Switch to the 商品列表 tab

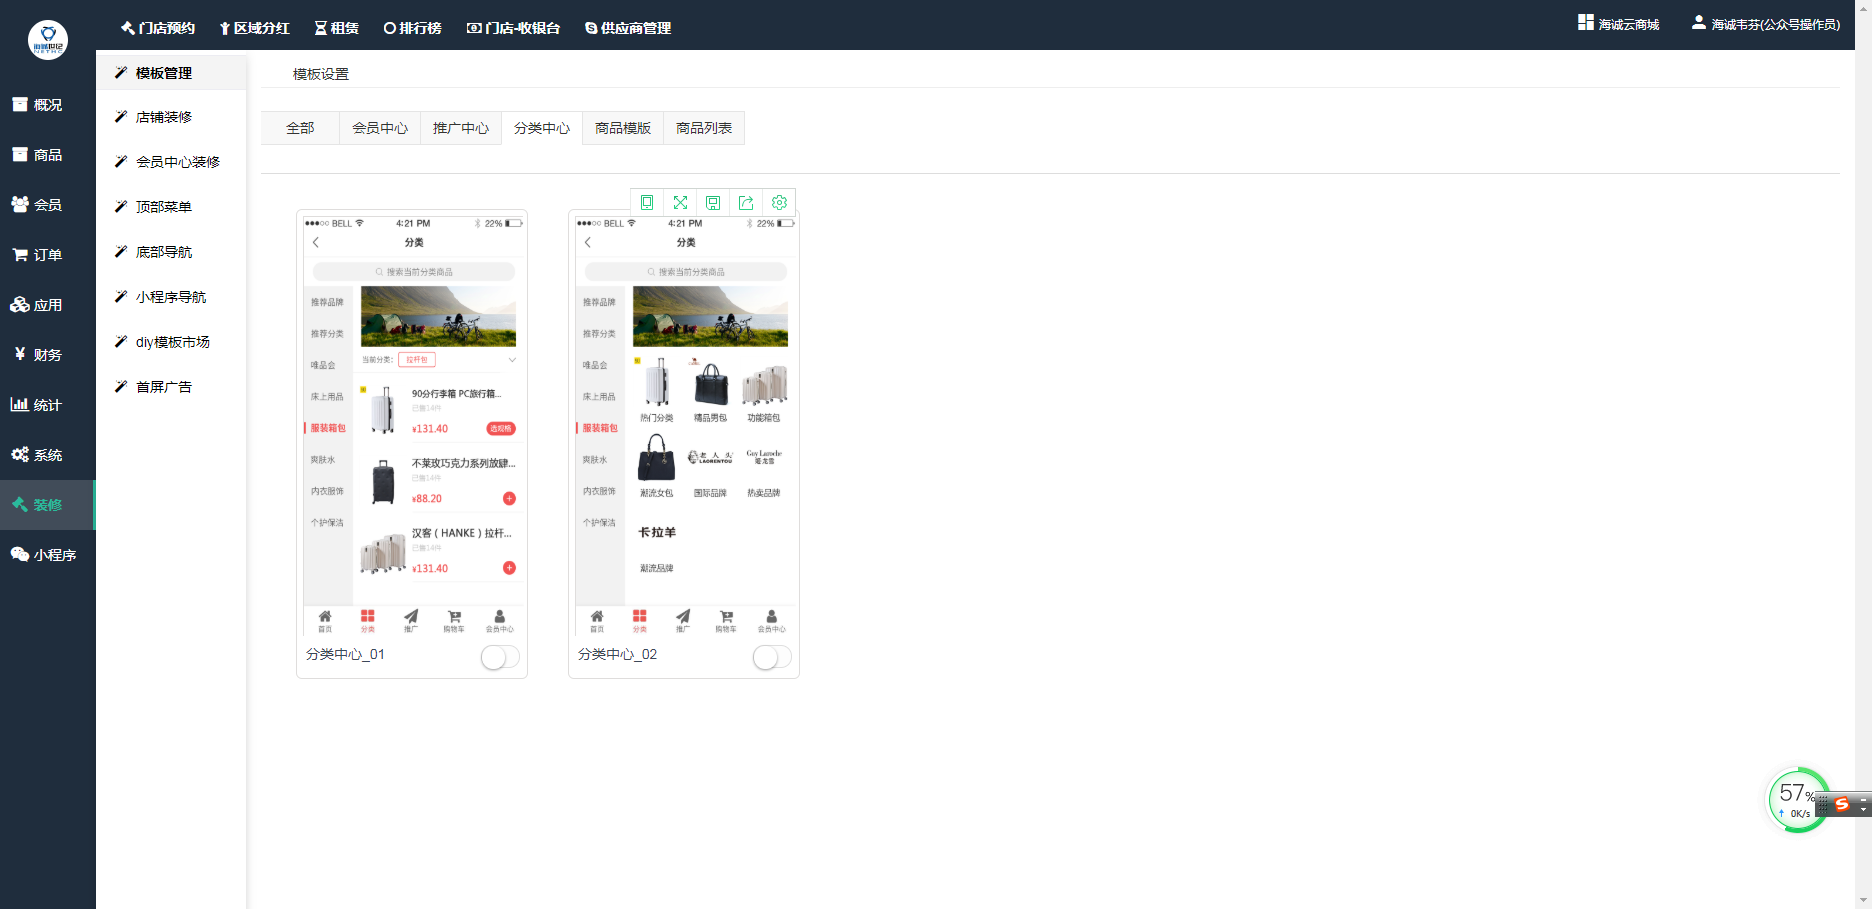click(704, 128)
